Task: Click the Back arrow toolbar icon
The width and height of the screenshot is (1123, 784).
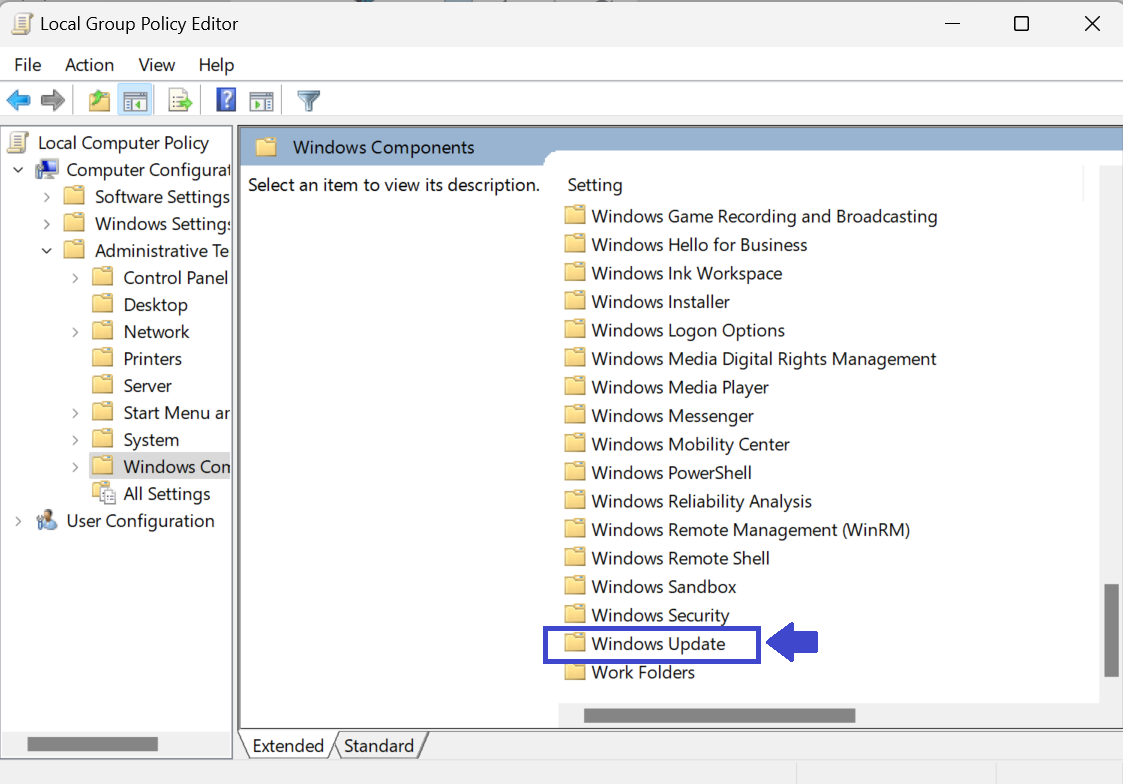Action: [18, 100]
